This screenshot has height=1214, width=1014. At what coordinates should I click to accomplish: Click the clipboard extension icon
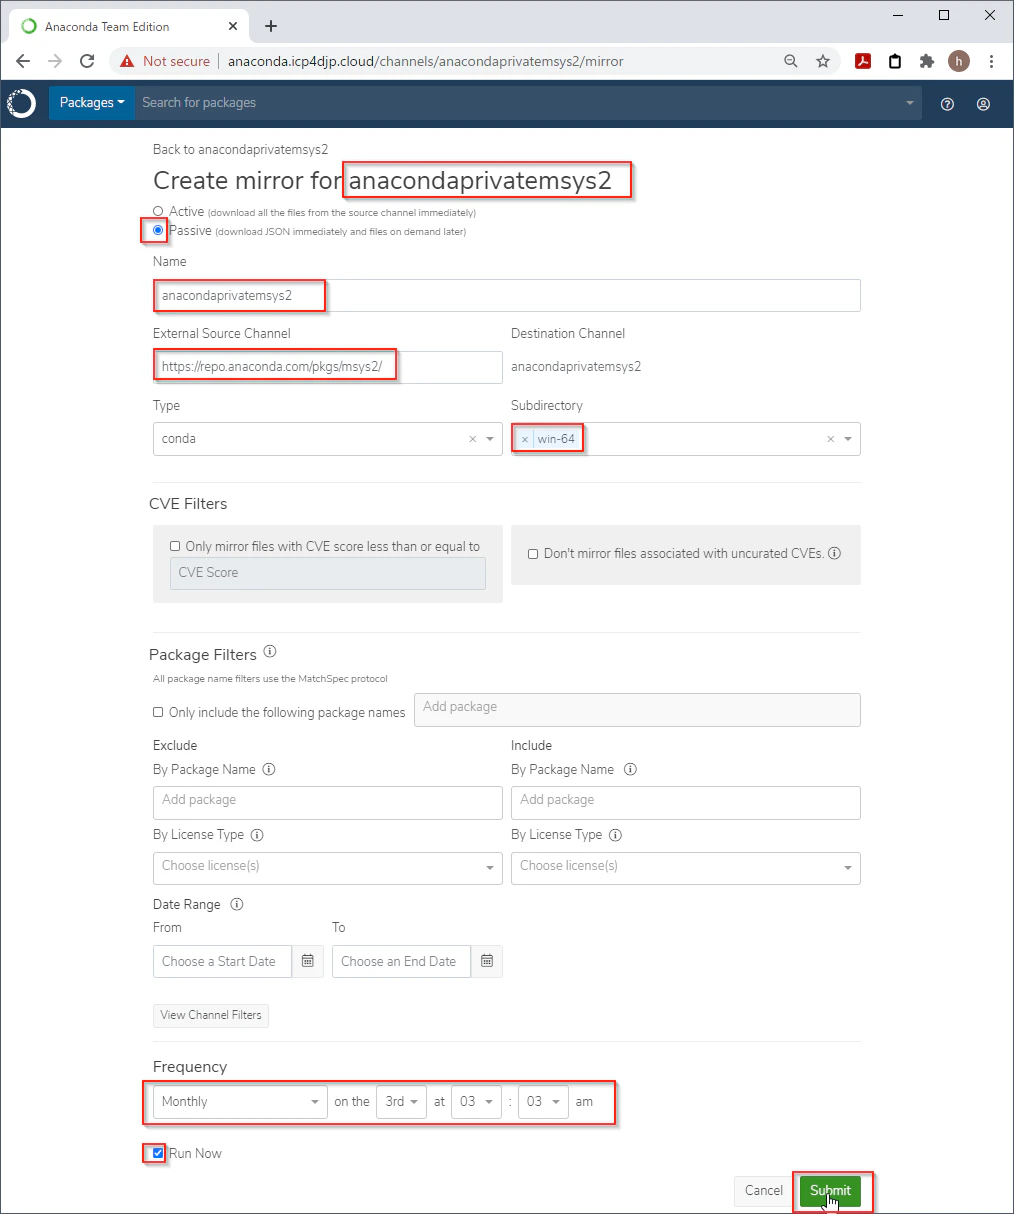click(x=895, y=61)
